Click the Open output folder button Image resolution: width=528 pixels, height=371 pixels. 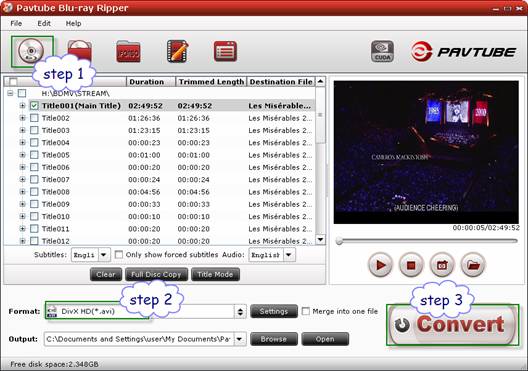(x=325, y=339)
